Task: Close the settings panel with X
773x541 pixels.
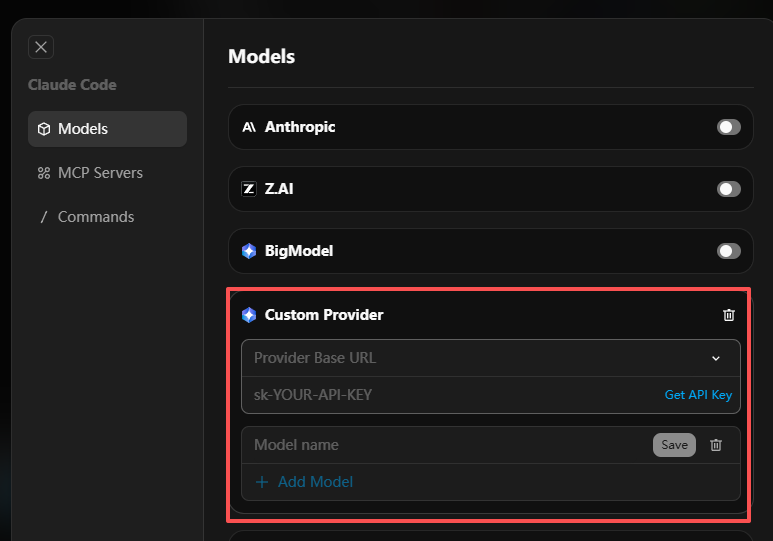Action: [41, 47]
